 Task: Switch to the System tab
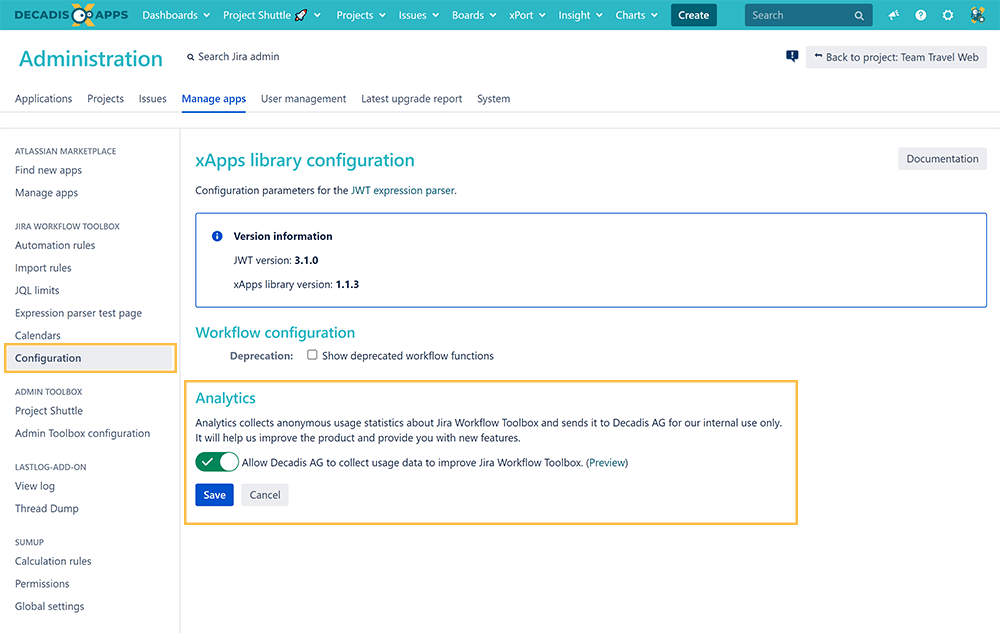click(x=494, y=99)
